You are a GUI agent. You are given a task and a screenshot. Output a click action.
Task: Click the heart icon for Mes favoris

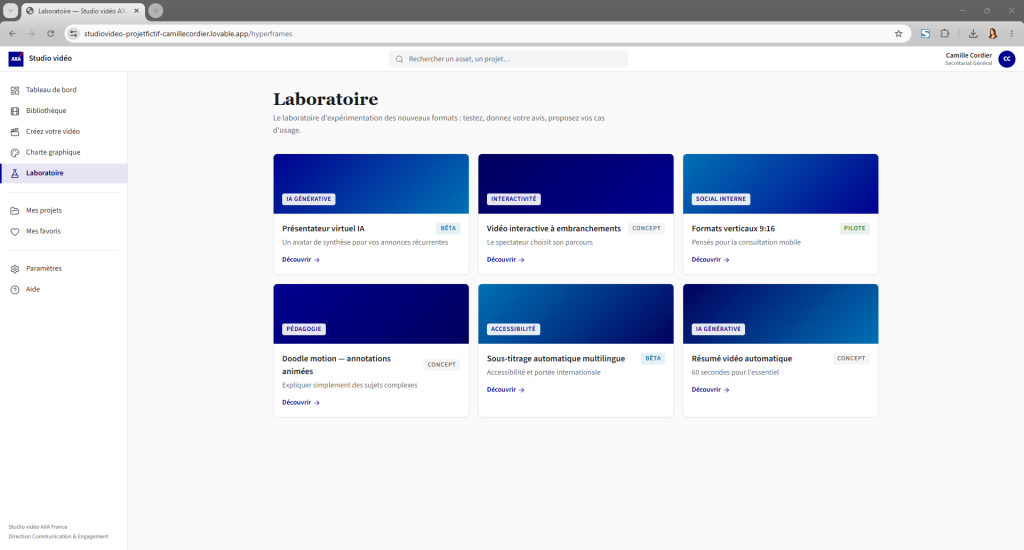tap(14, 231)
